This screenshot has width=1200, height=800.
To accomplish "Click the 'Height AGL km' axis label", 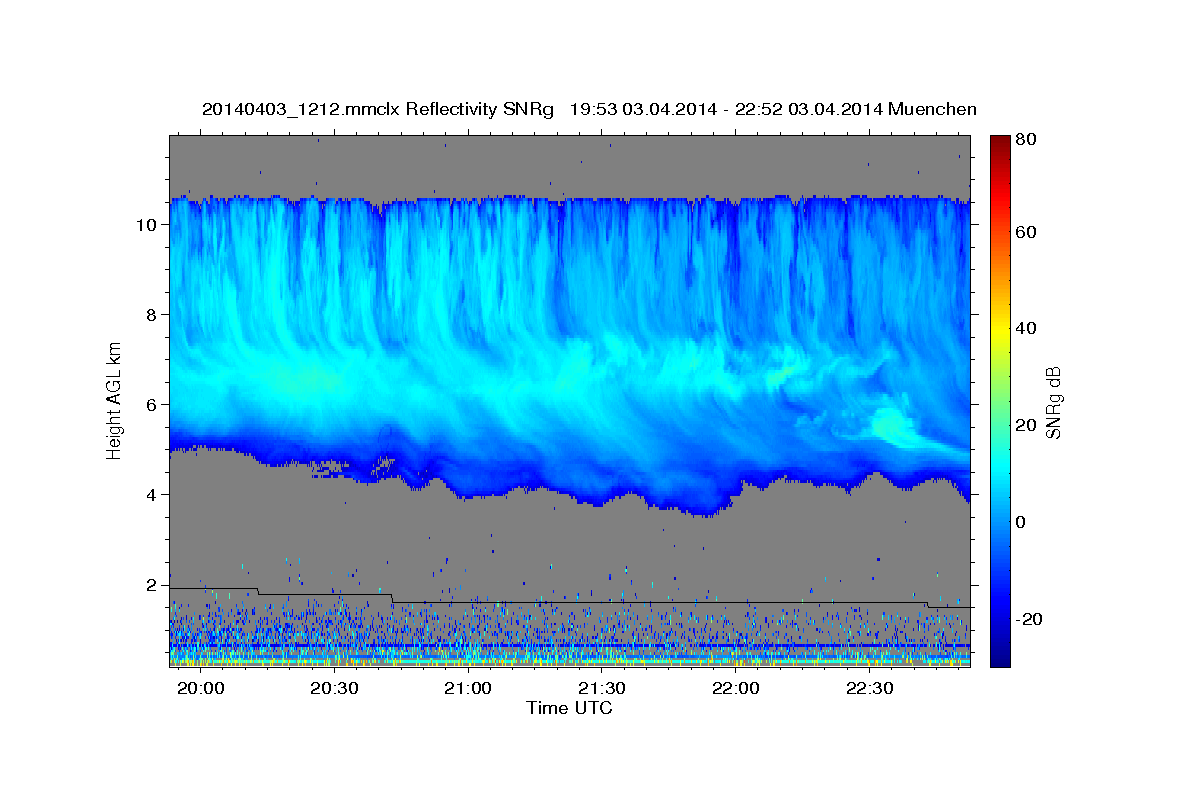I will click(114, 399).
